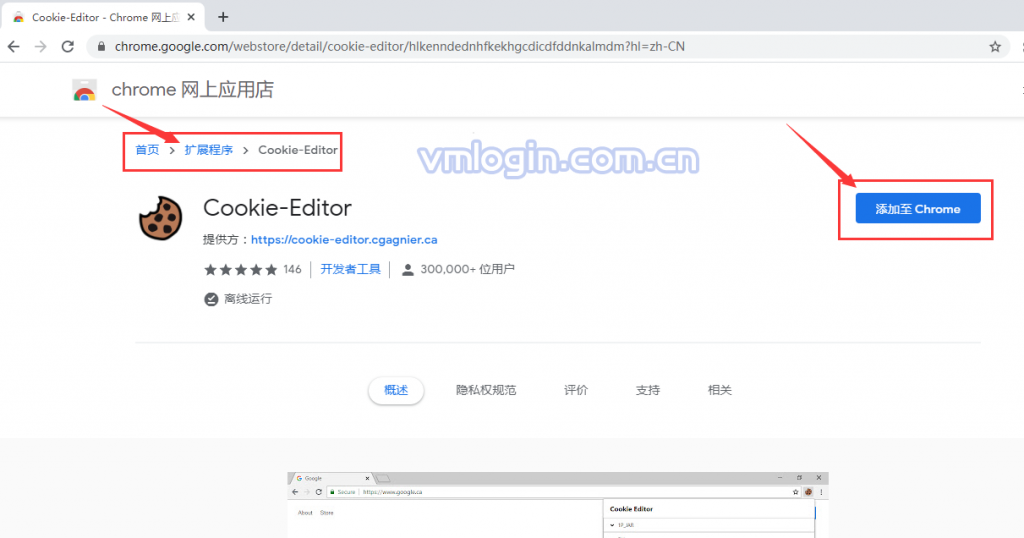Switch to the 支持 tab
Image resolution: width=1024 pixels, height=538 pixels.
(648, 390)
